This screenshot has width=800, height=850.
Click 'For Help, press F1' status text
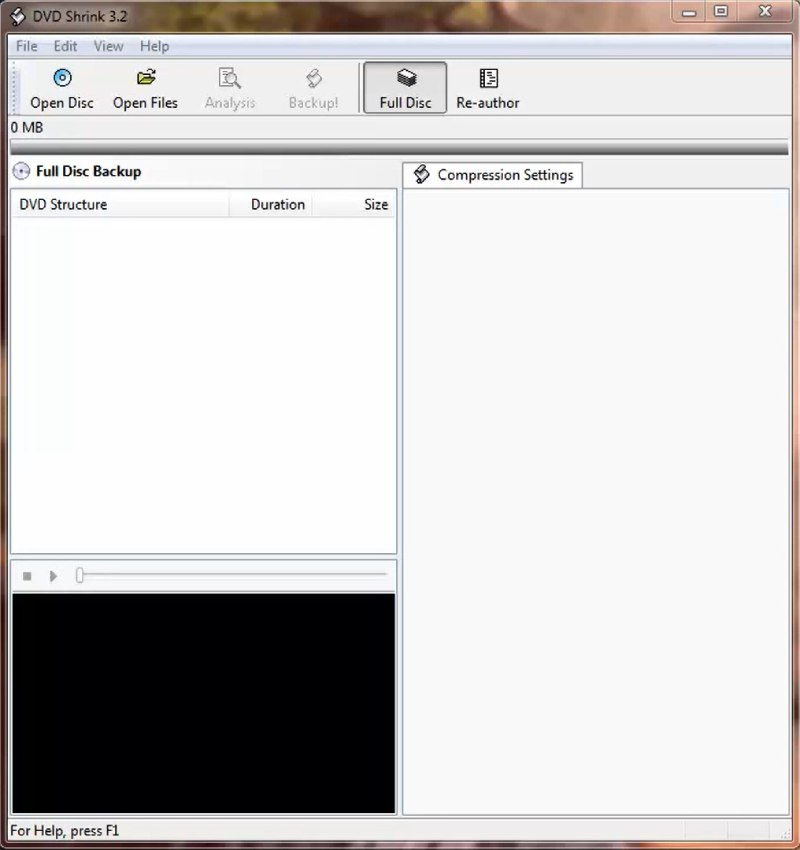click(64, 830)
